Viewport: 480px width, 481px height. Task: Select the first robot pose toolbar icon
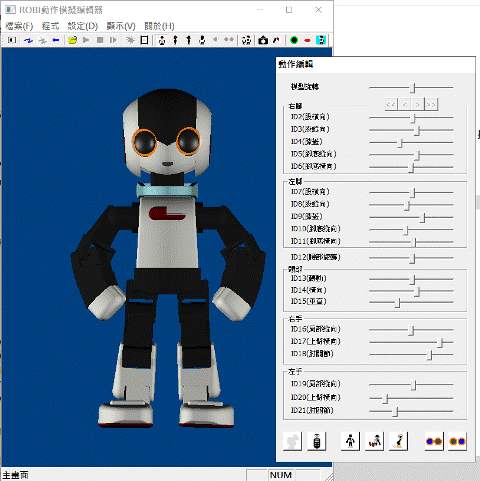pos(162,40)
